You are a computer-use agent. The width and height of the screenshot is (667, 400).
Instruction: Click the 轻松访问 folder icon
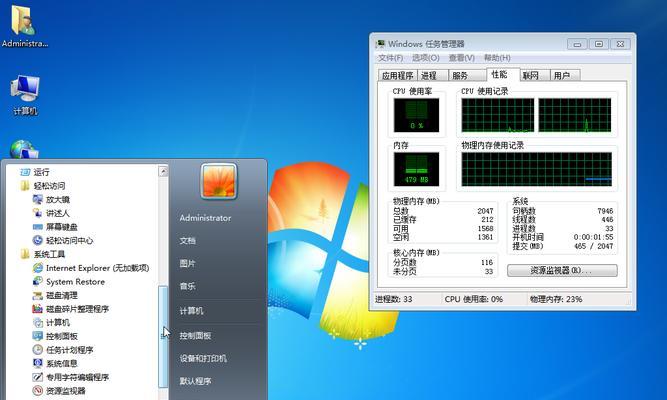tap(25, 186)
